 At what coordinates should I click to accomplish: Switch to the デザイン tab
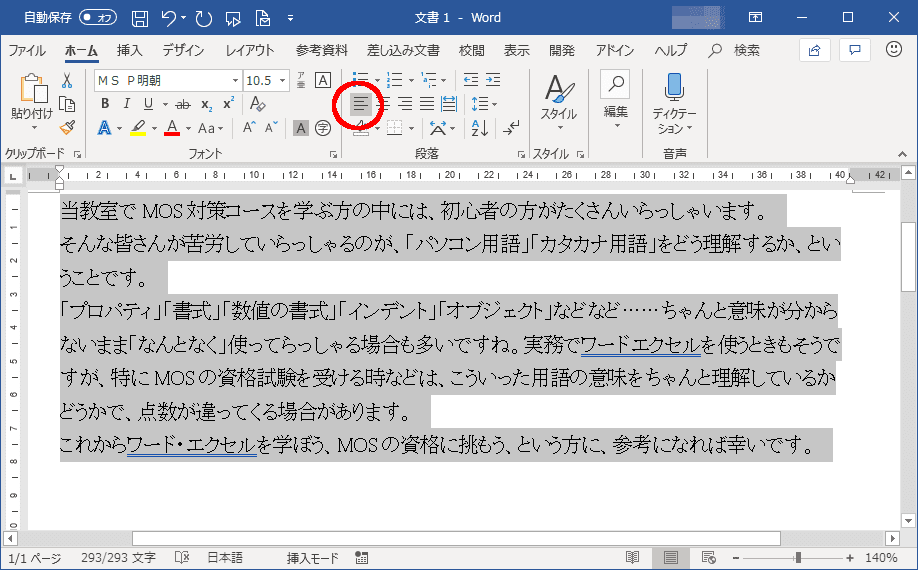183,50
